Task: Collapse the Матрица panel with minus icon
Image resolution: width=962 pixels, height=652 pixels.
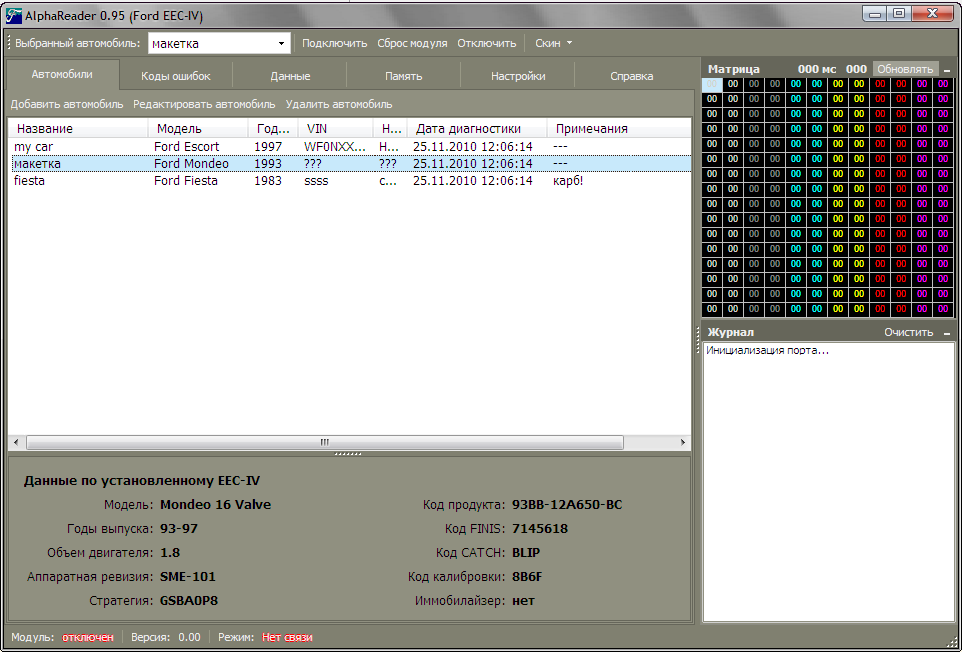Action: [947, 70]
